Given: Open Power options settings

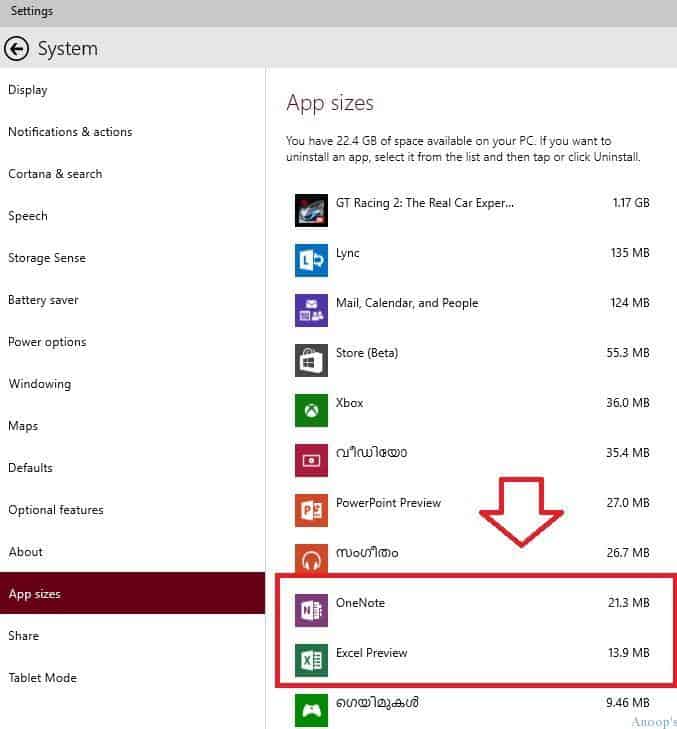Looking at the screenshot, I should (133, 342).
